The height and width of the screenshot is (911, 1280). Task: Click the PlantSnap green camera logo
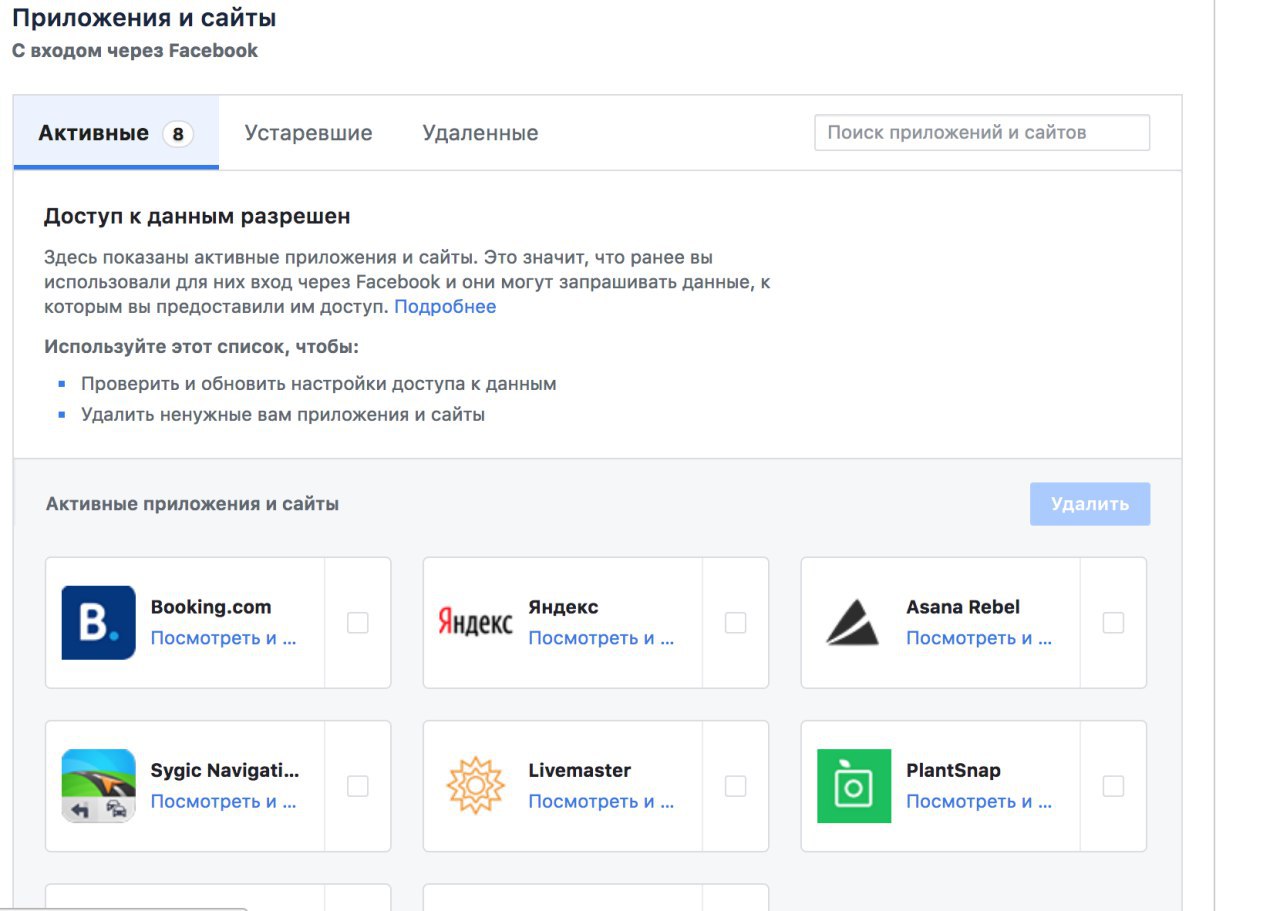[853, 786]
